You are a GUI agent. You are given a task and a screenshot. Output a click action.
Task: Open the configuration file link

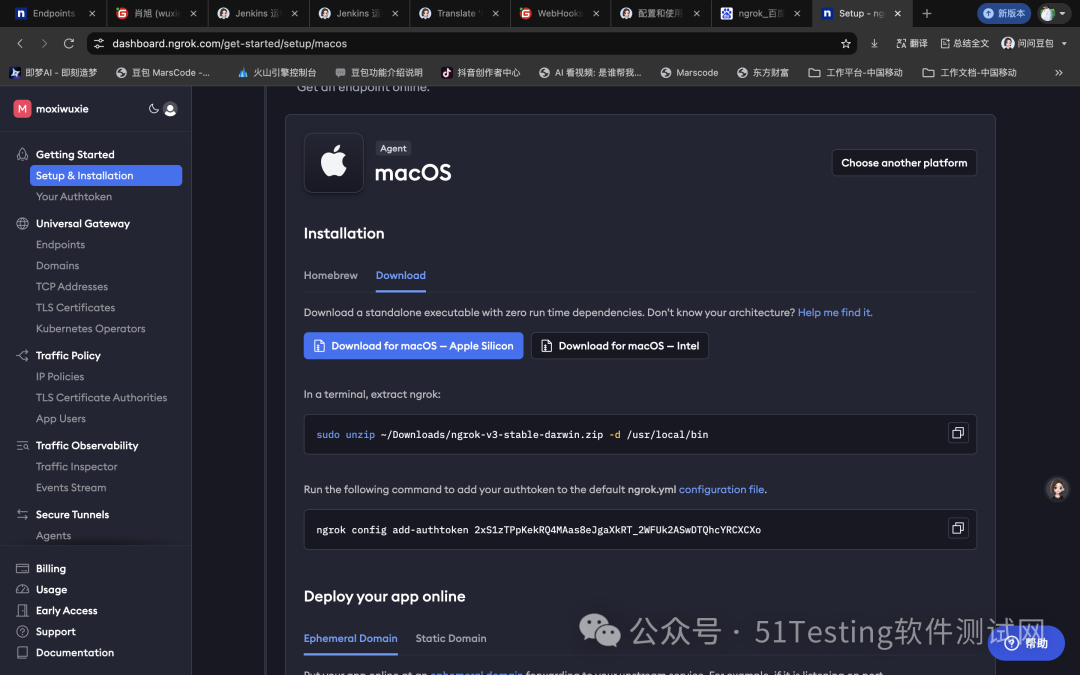[721, 490]
